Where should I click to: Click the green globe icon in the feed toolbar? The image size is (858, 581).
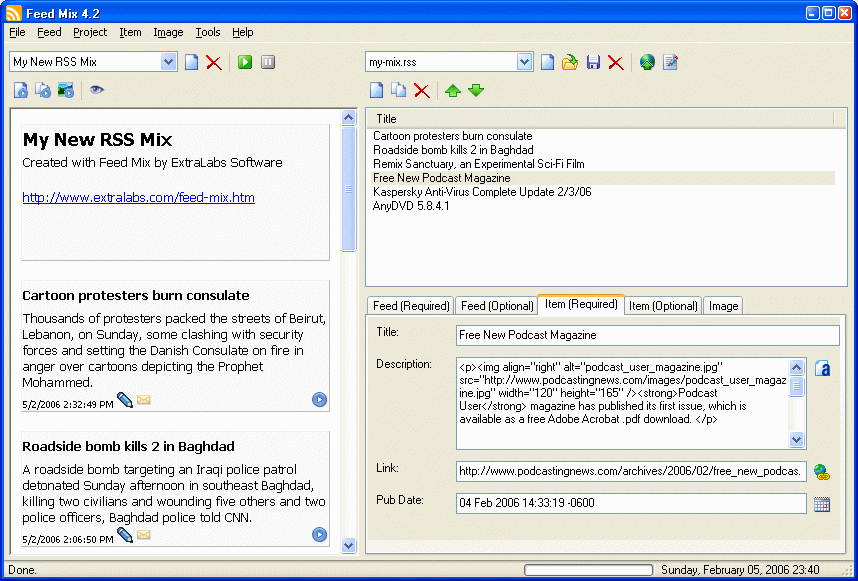(647, 62)
